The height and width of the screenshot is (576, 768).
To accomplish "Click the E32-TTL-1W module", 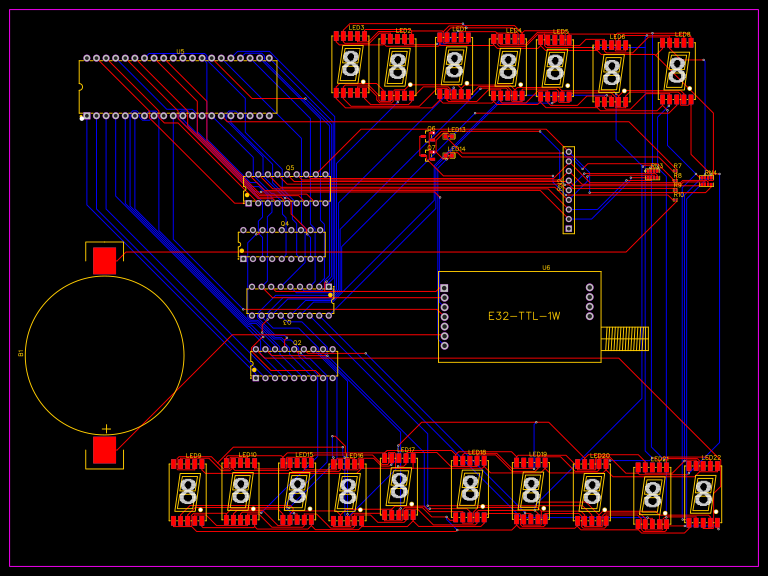I will click(519, 316).
